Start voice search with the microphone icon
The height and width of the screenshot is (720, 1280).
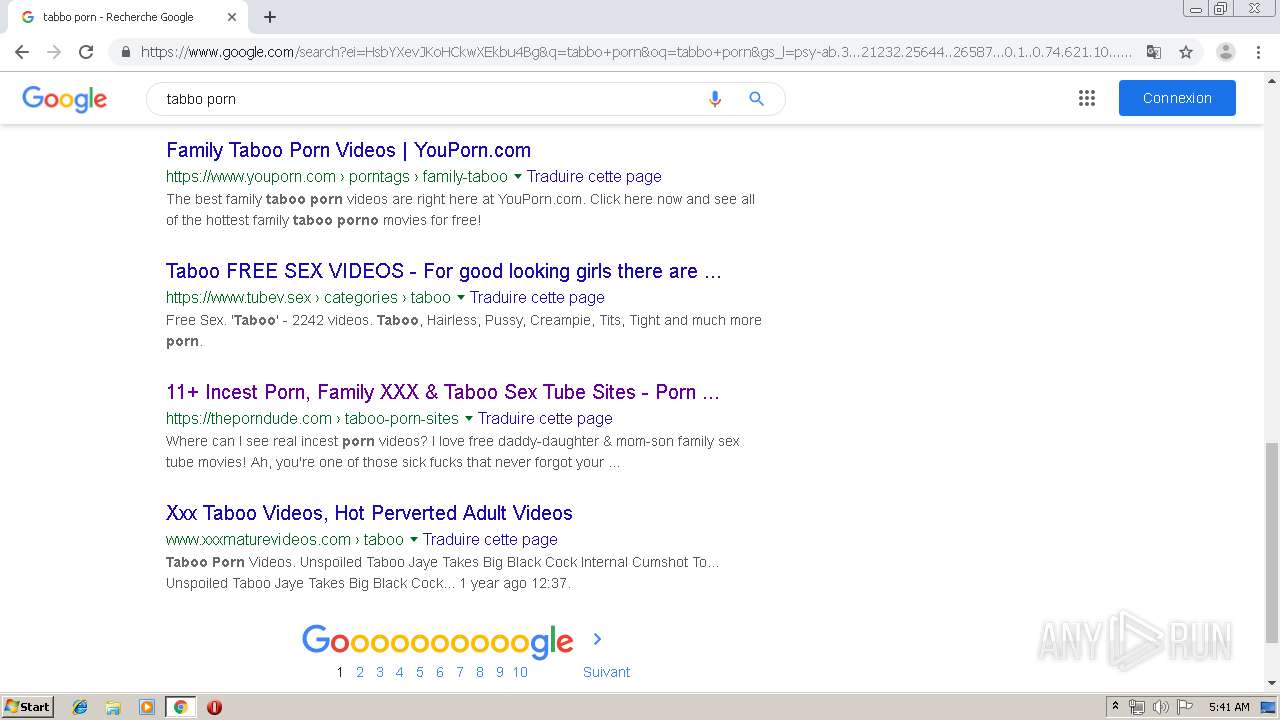pyautogui.click(x=714, y=99)
